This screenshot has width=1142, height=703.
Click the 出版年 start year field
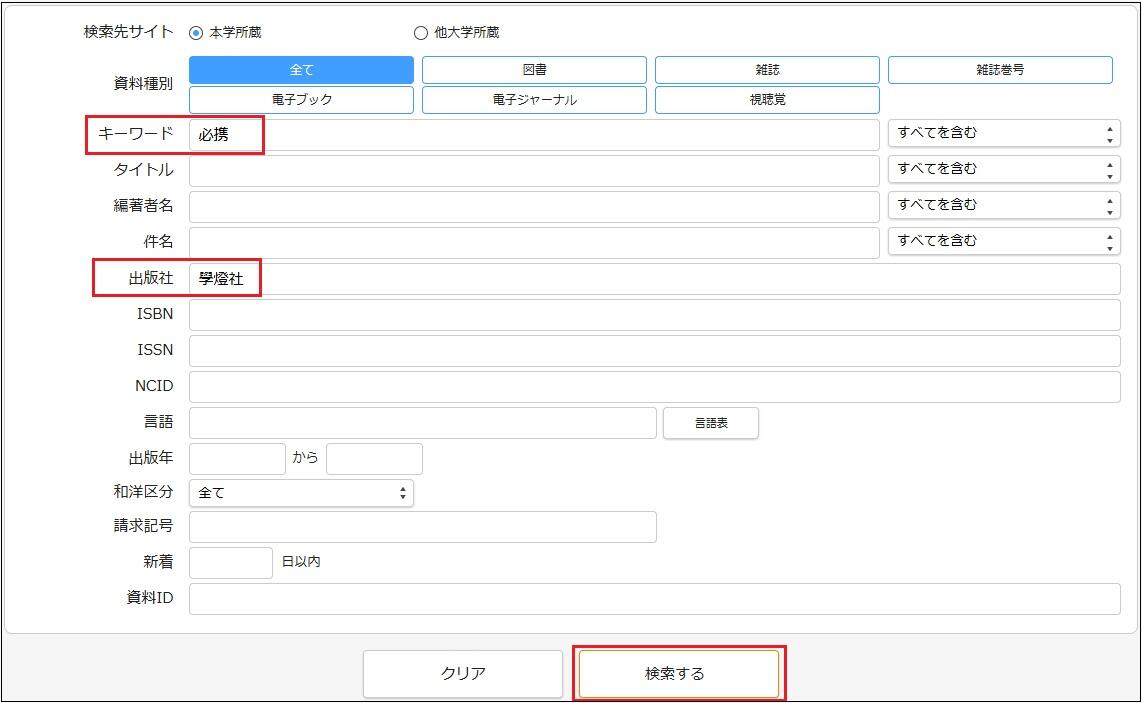click(237, 459)
